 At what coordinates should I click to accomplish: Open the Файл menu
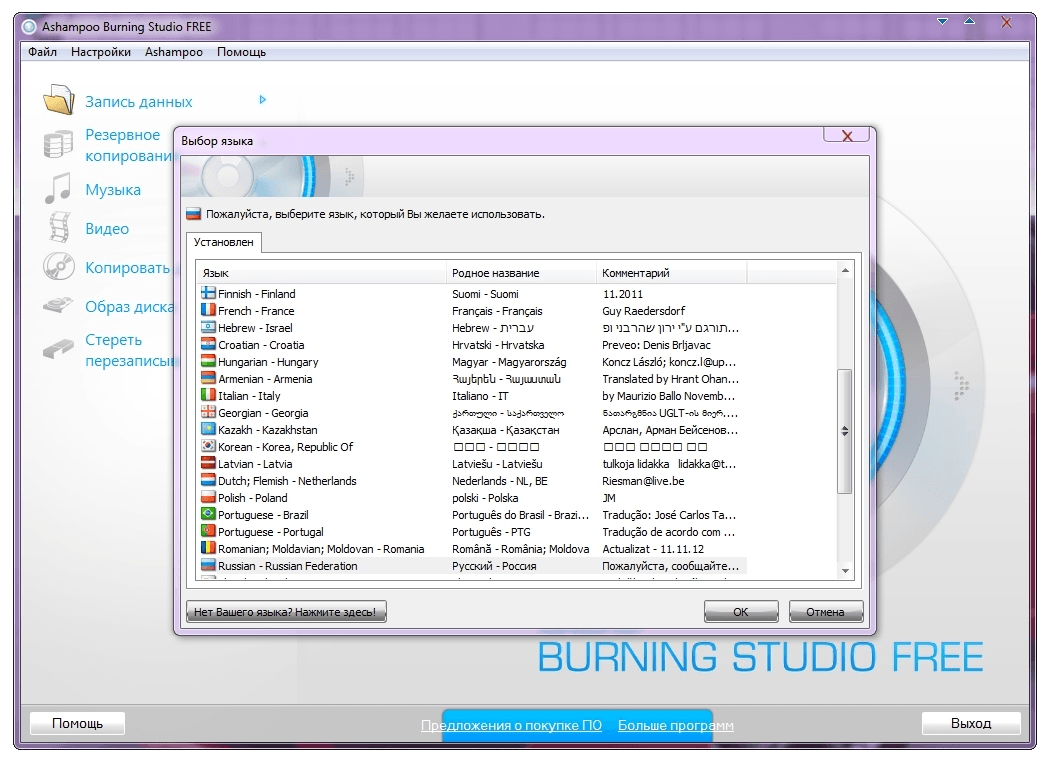[42, 52]
